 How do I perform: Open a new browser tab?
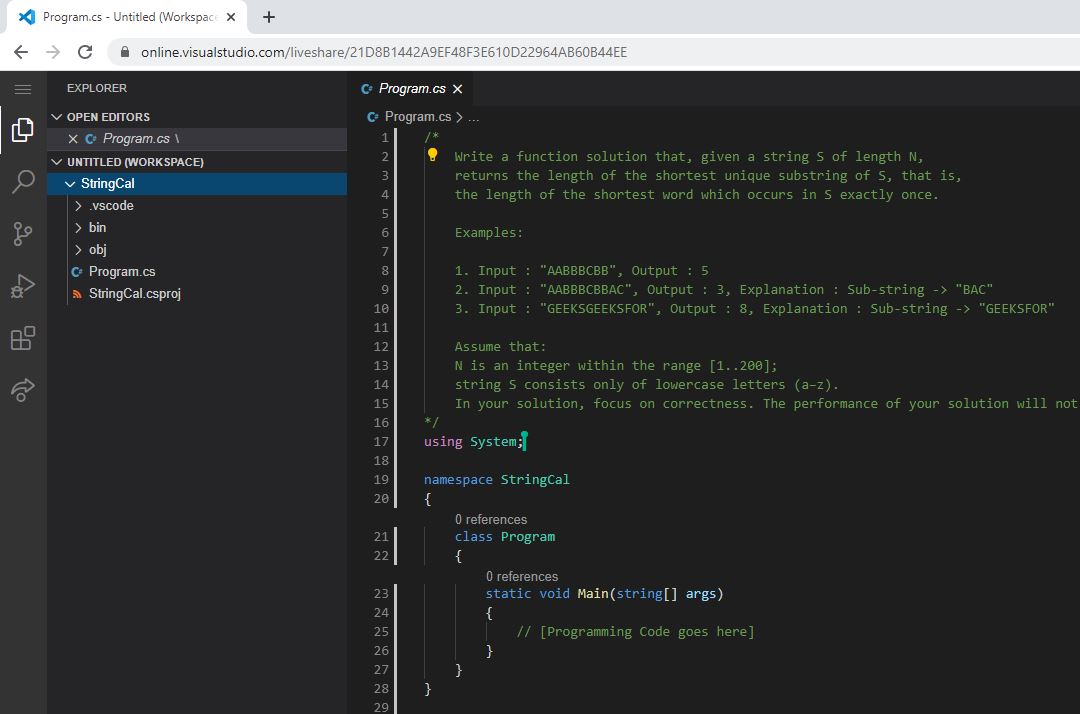pos(269,17)
